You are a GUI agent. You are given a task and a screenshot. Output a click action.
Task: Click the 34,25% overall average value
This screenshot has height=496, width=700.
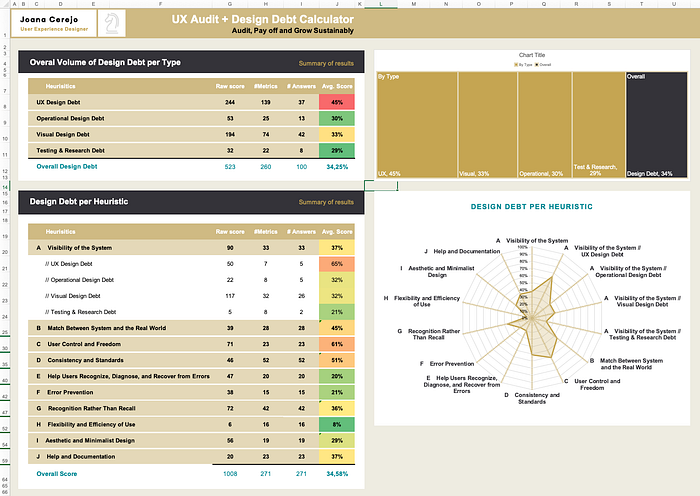[337, 167]
